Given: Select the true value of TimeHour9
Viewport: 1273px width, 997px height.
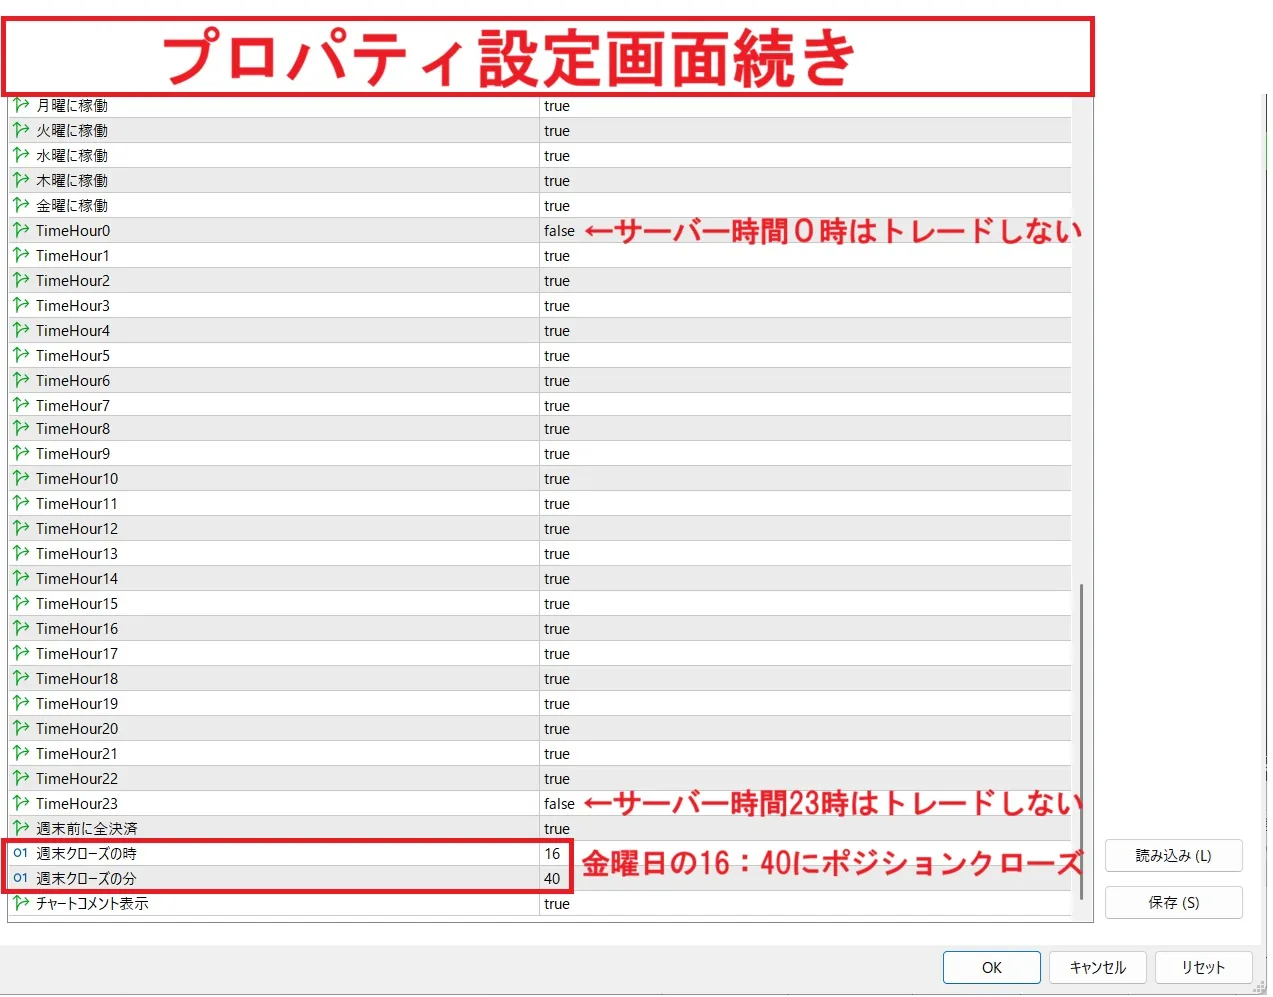Looking at the screenshot, I should pyautogui.click(x=557, y=454).
